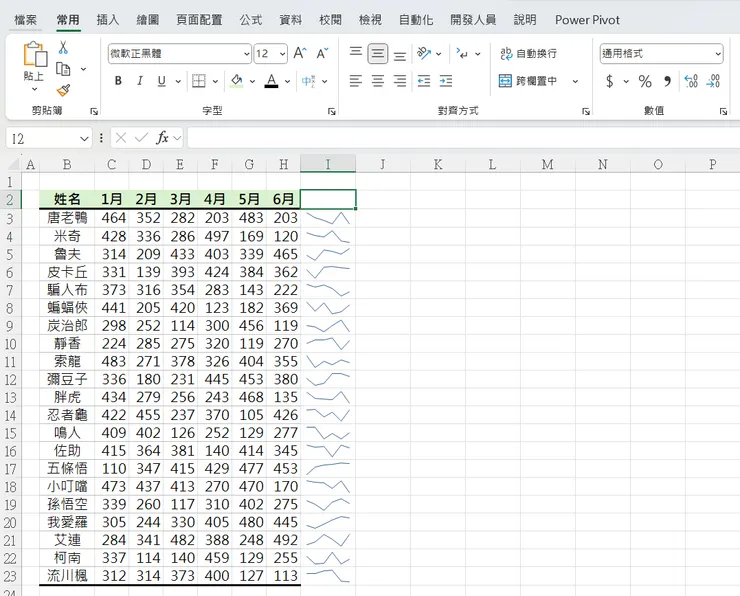Screen dimensions: 740x596
Task: Click the Fill Color paint bucket icon
Action: [x=236, y=81]
